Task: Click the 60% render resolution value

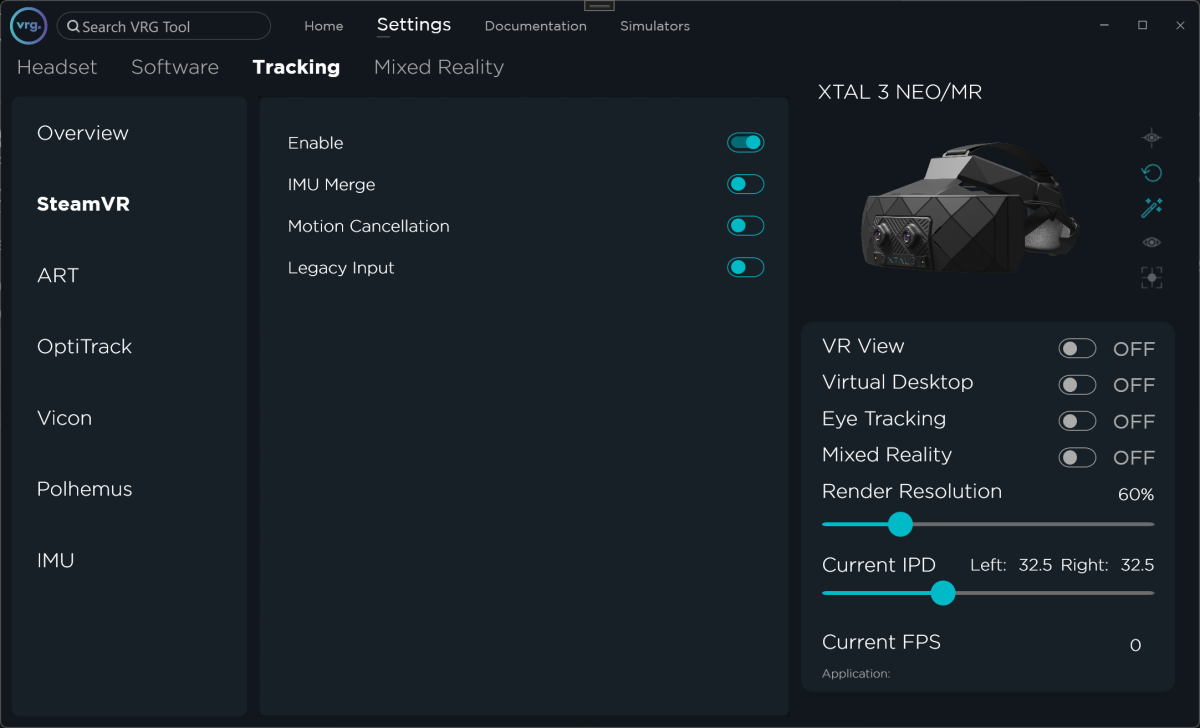Action: pyautogui.click(x=1136, y=494)
